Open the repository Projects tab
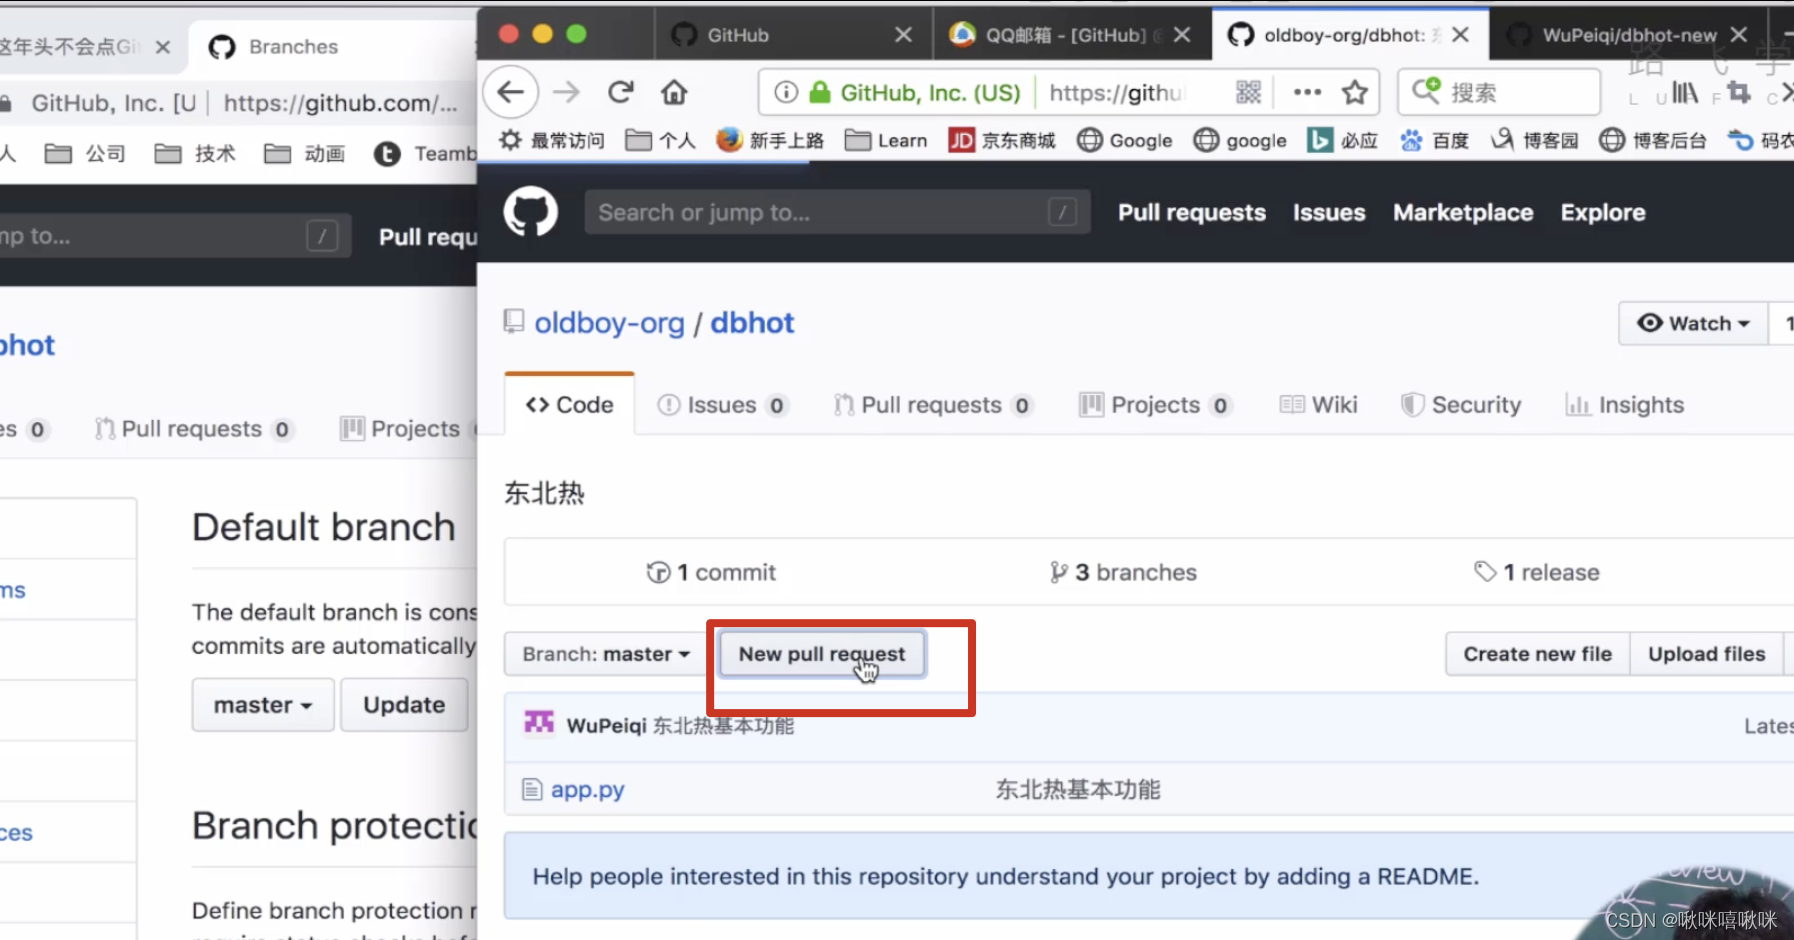The height and width of the screenshot is (940, 1794). (1155, 405)
